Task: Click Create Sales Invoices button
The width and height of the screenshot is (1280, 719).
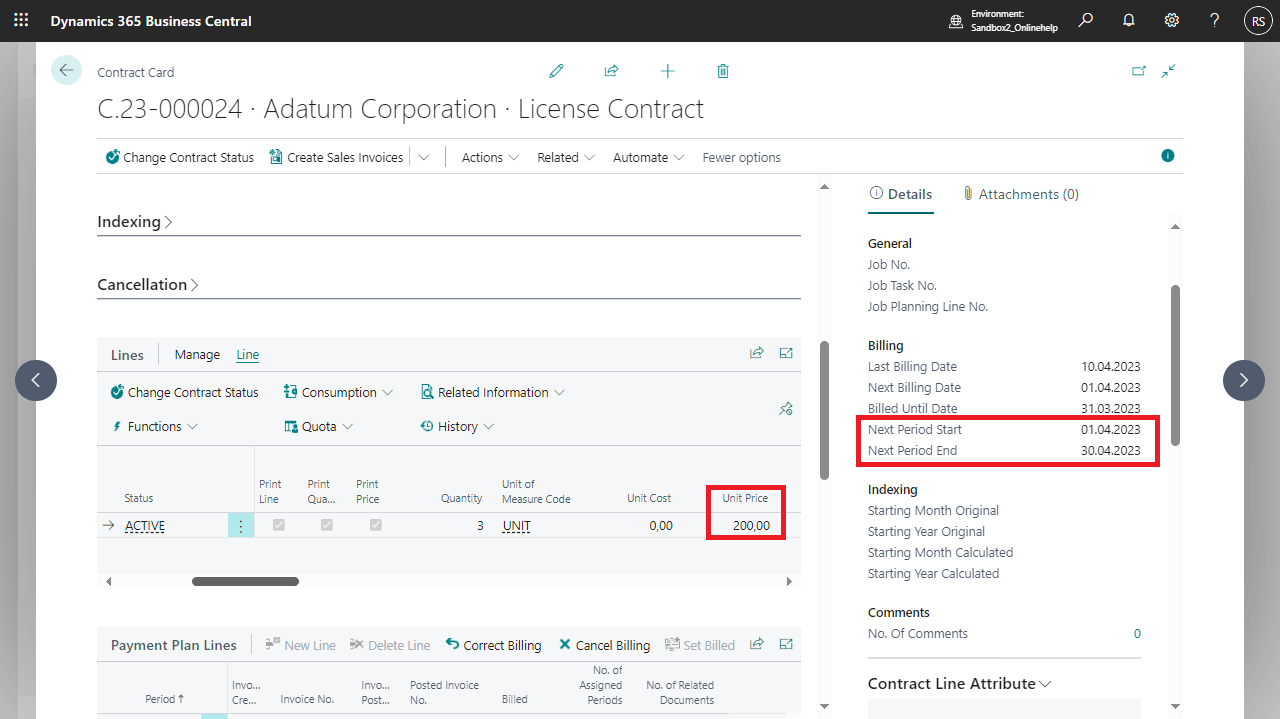Action: (336, 157)
